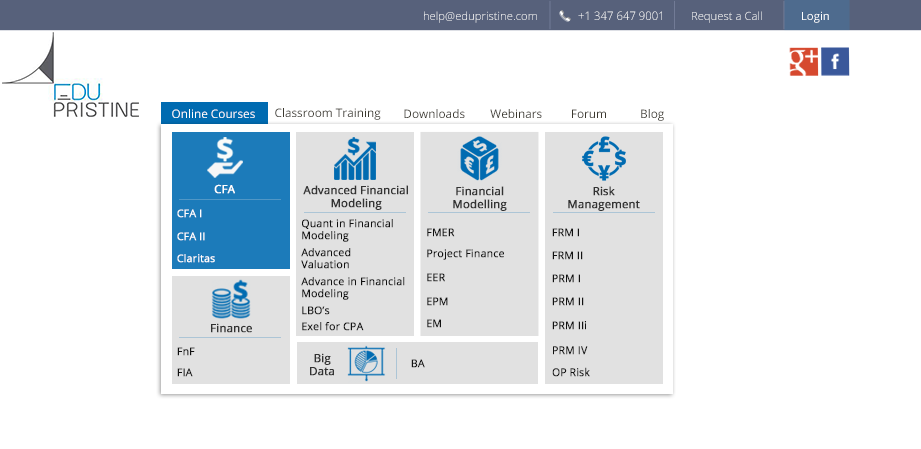Select the EPM course

coord(437,301)
